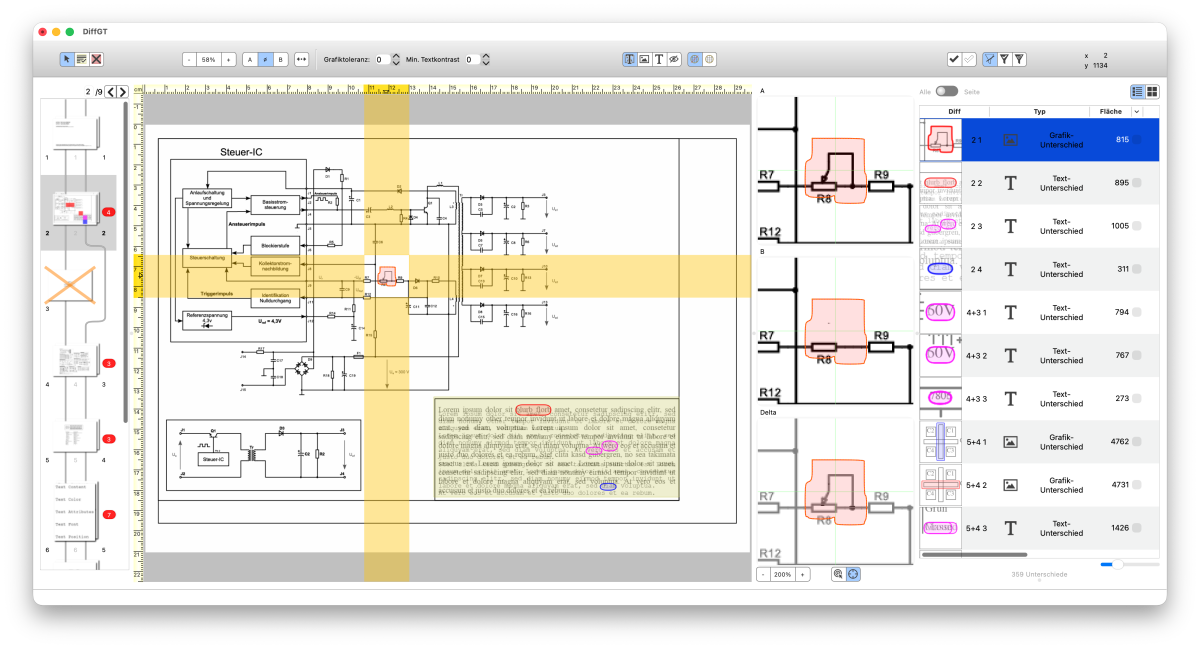Increase Min. Textkontrast with its stepper
This screenshot has height=649, width=1200.
point(486,55)
